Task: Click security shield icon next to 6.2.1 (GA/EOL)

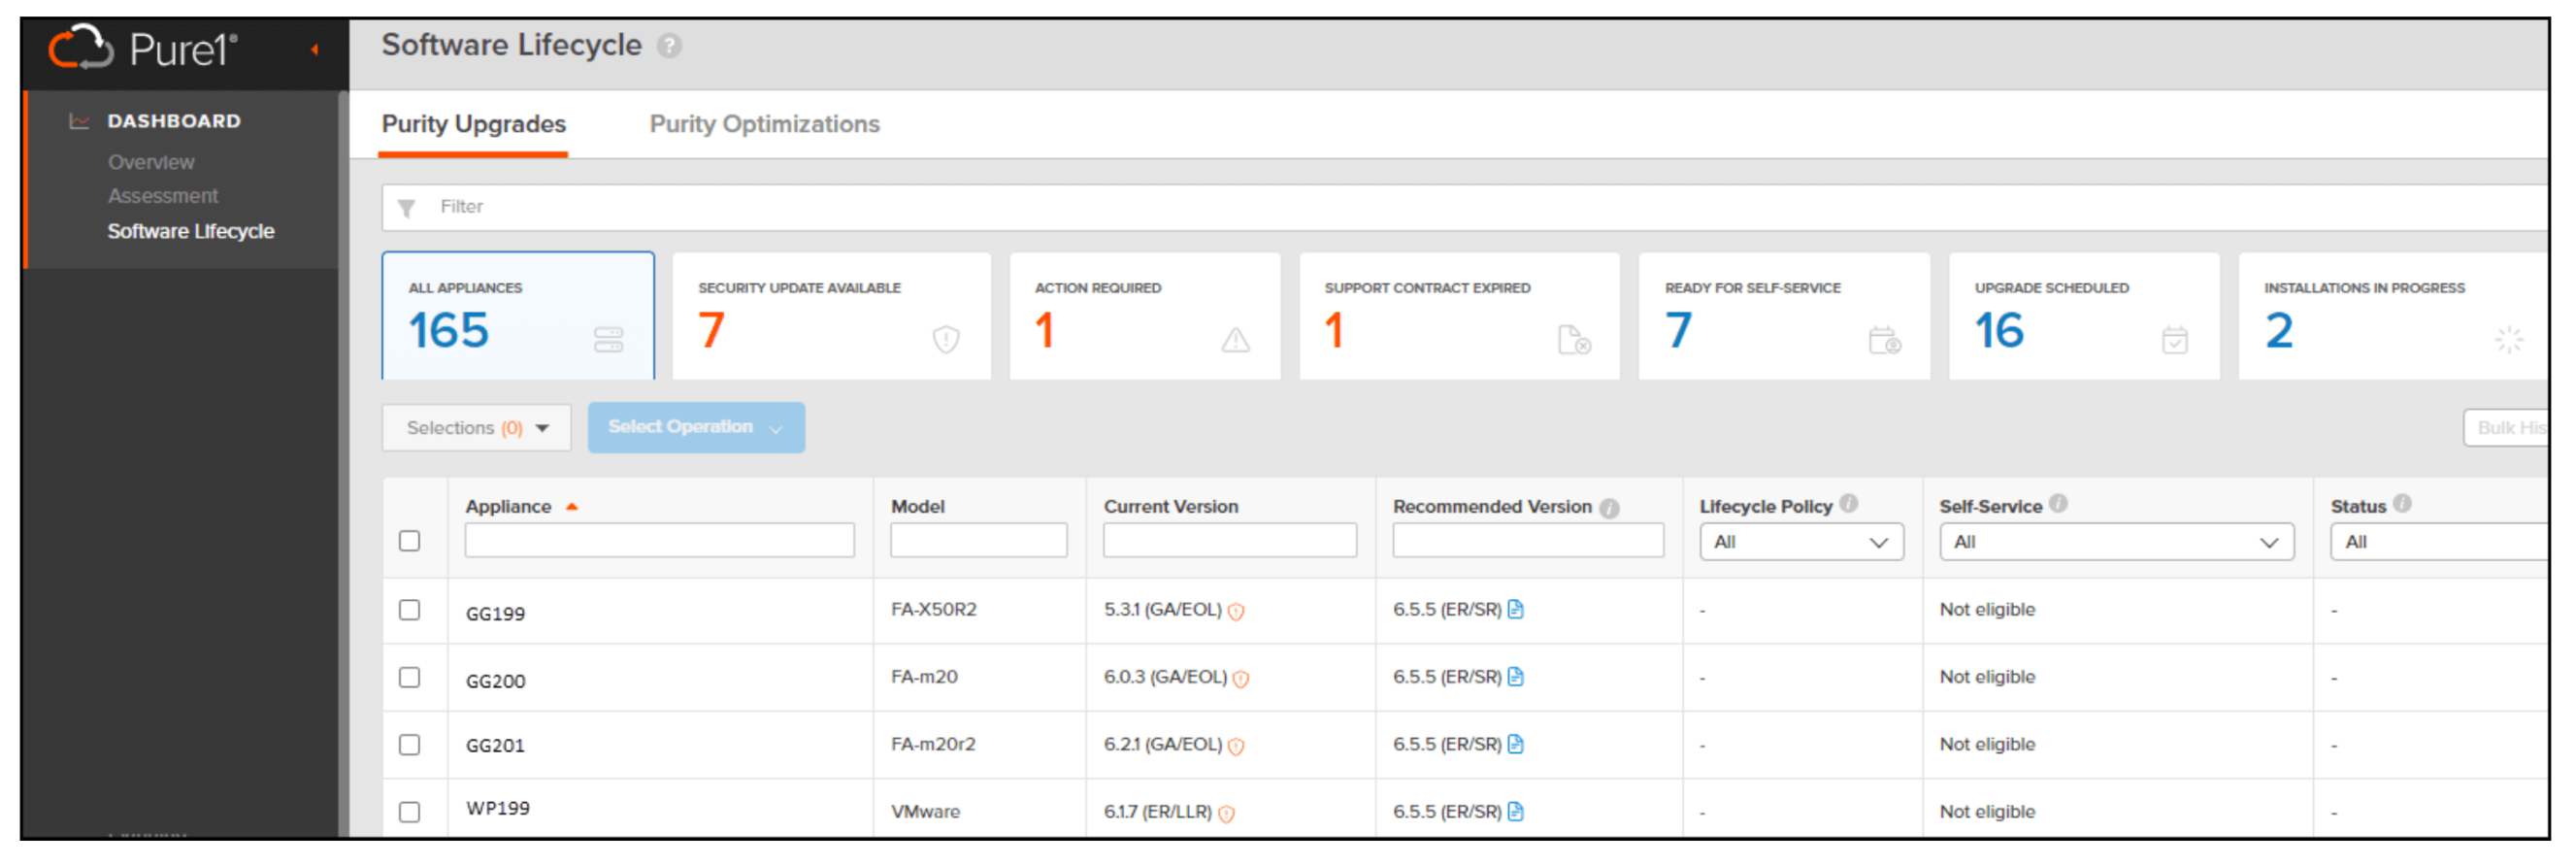Action: coord(1236,747)
